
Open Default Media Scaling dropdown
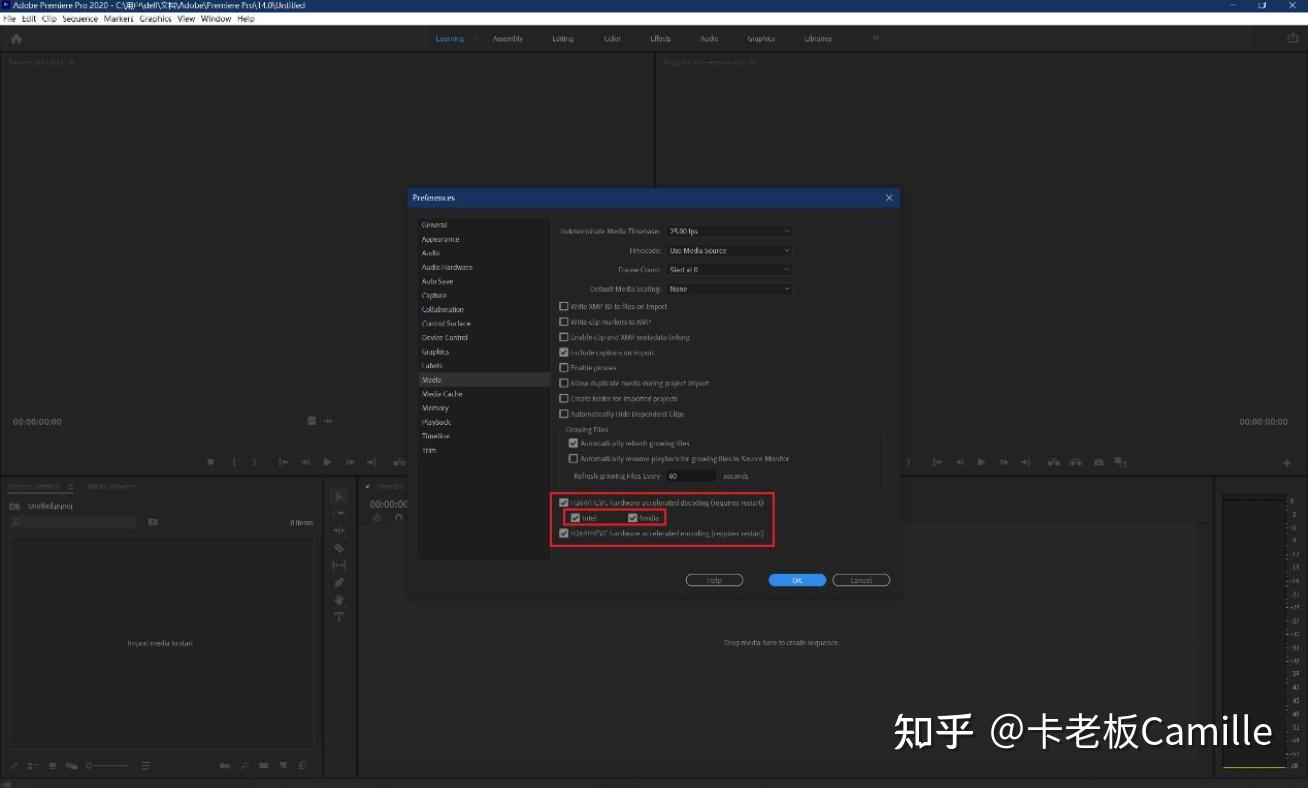coord(729,289)
